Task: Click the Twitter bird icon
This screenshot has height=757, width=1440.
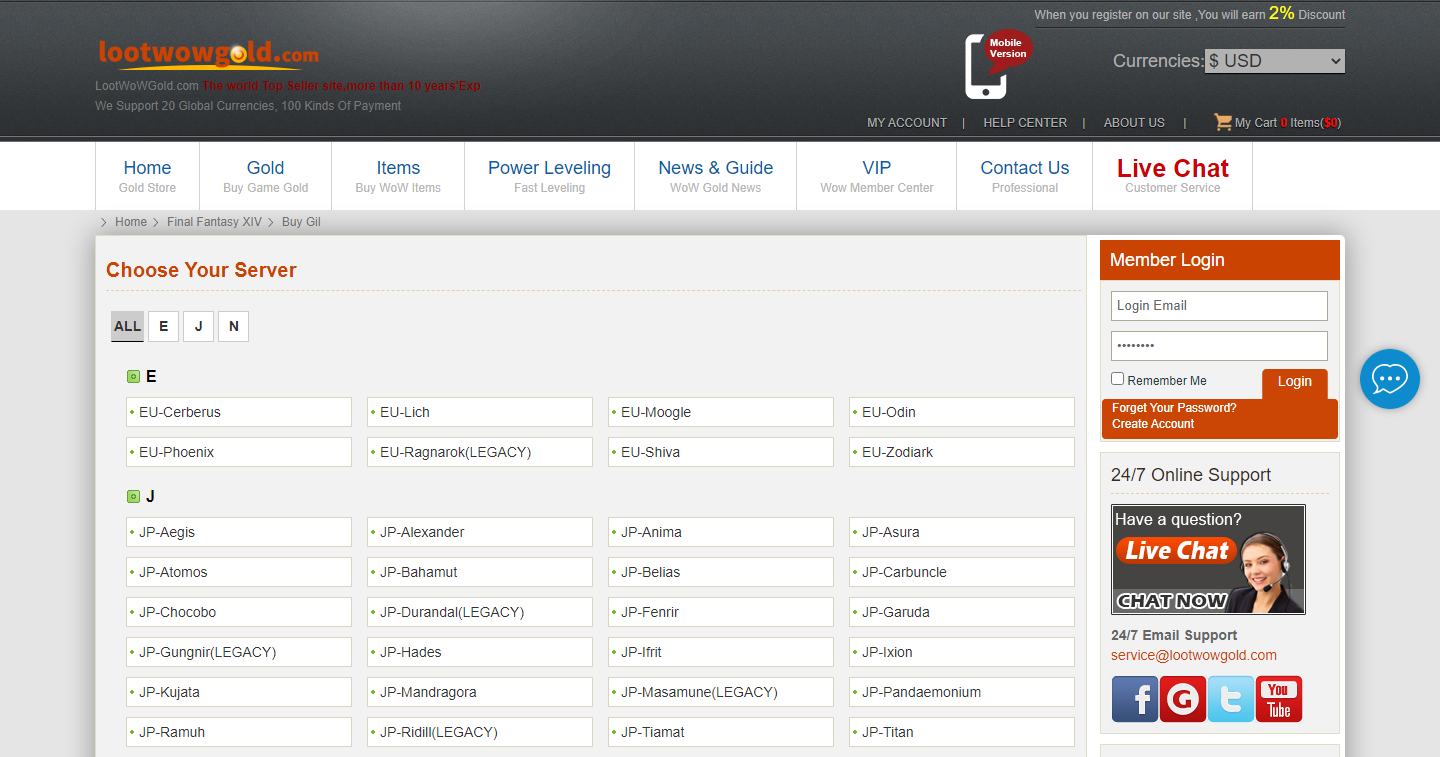Action: coord(1230,699)
